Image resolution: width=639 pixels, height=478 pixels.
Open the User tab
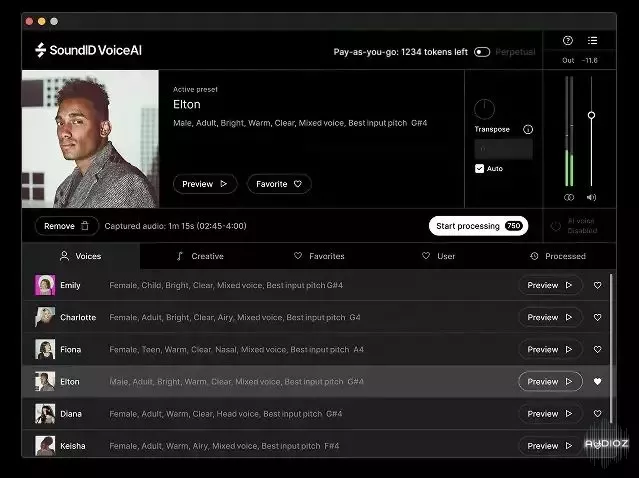pos(438,256)
